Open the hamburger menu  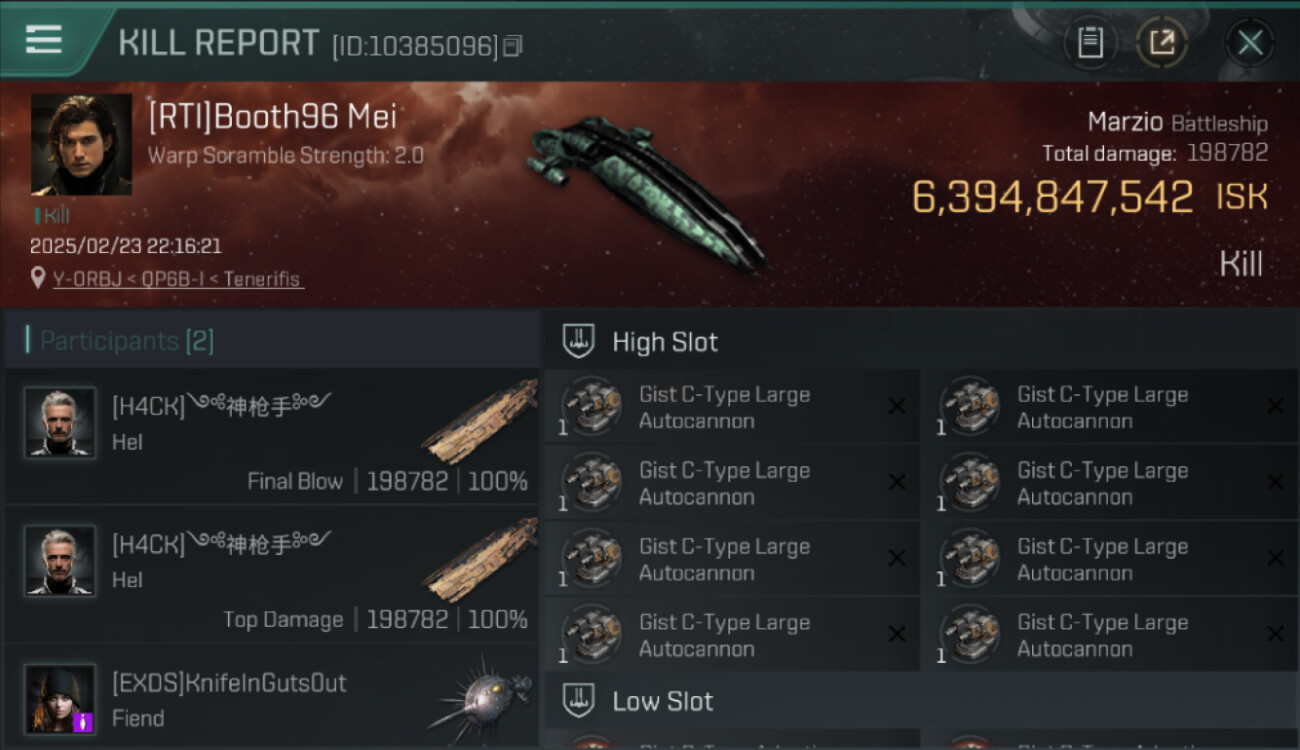click(44, 40)
